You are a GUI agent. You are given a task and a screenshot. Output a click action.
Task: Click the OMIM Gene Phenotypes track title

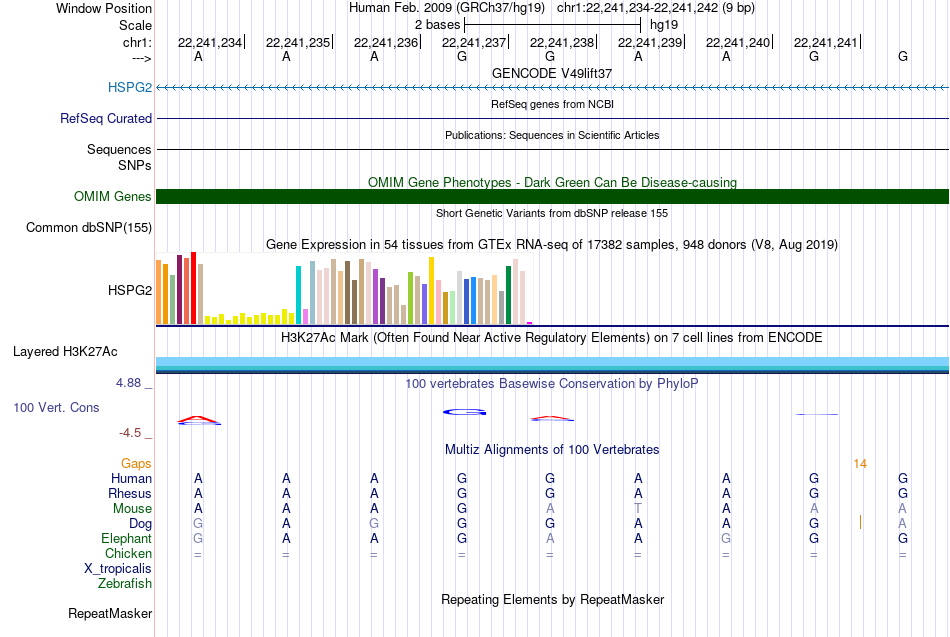[x=553, y=182]
